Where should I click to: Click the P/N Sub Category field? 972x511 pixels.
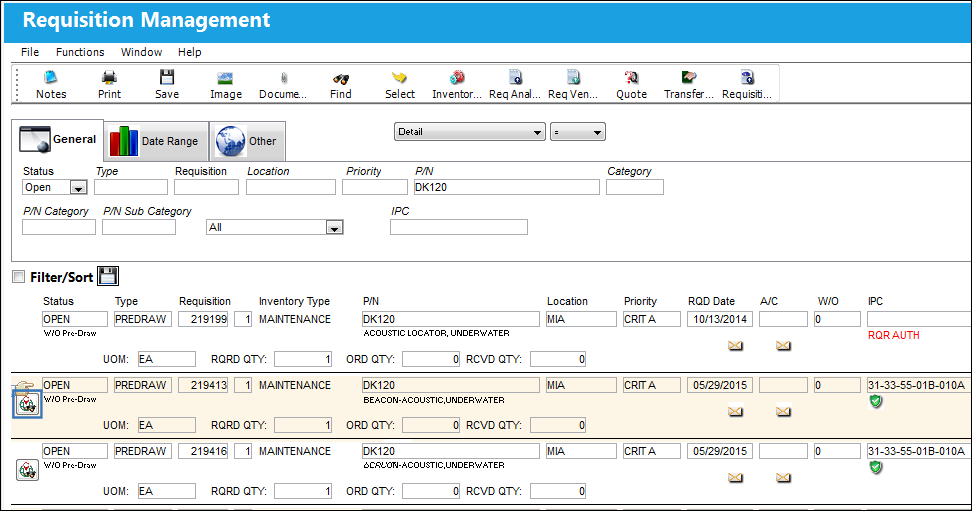(x=139, y=227)
